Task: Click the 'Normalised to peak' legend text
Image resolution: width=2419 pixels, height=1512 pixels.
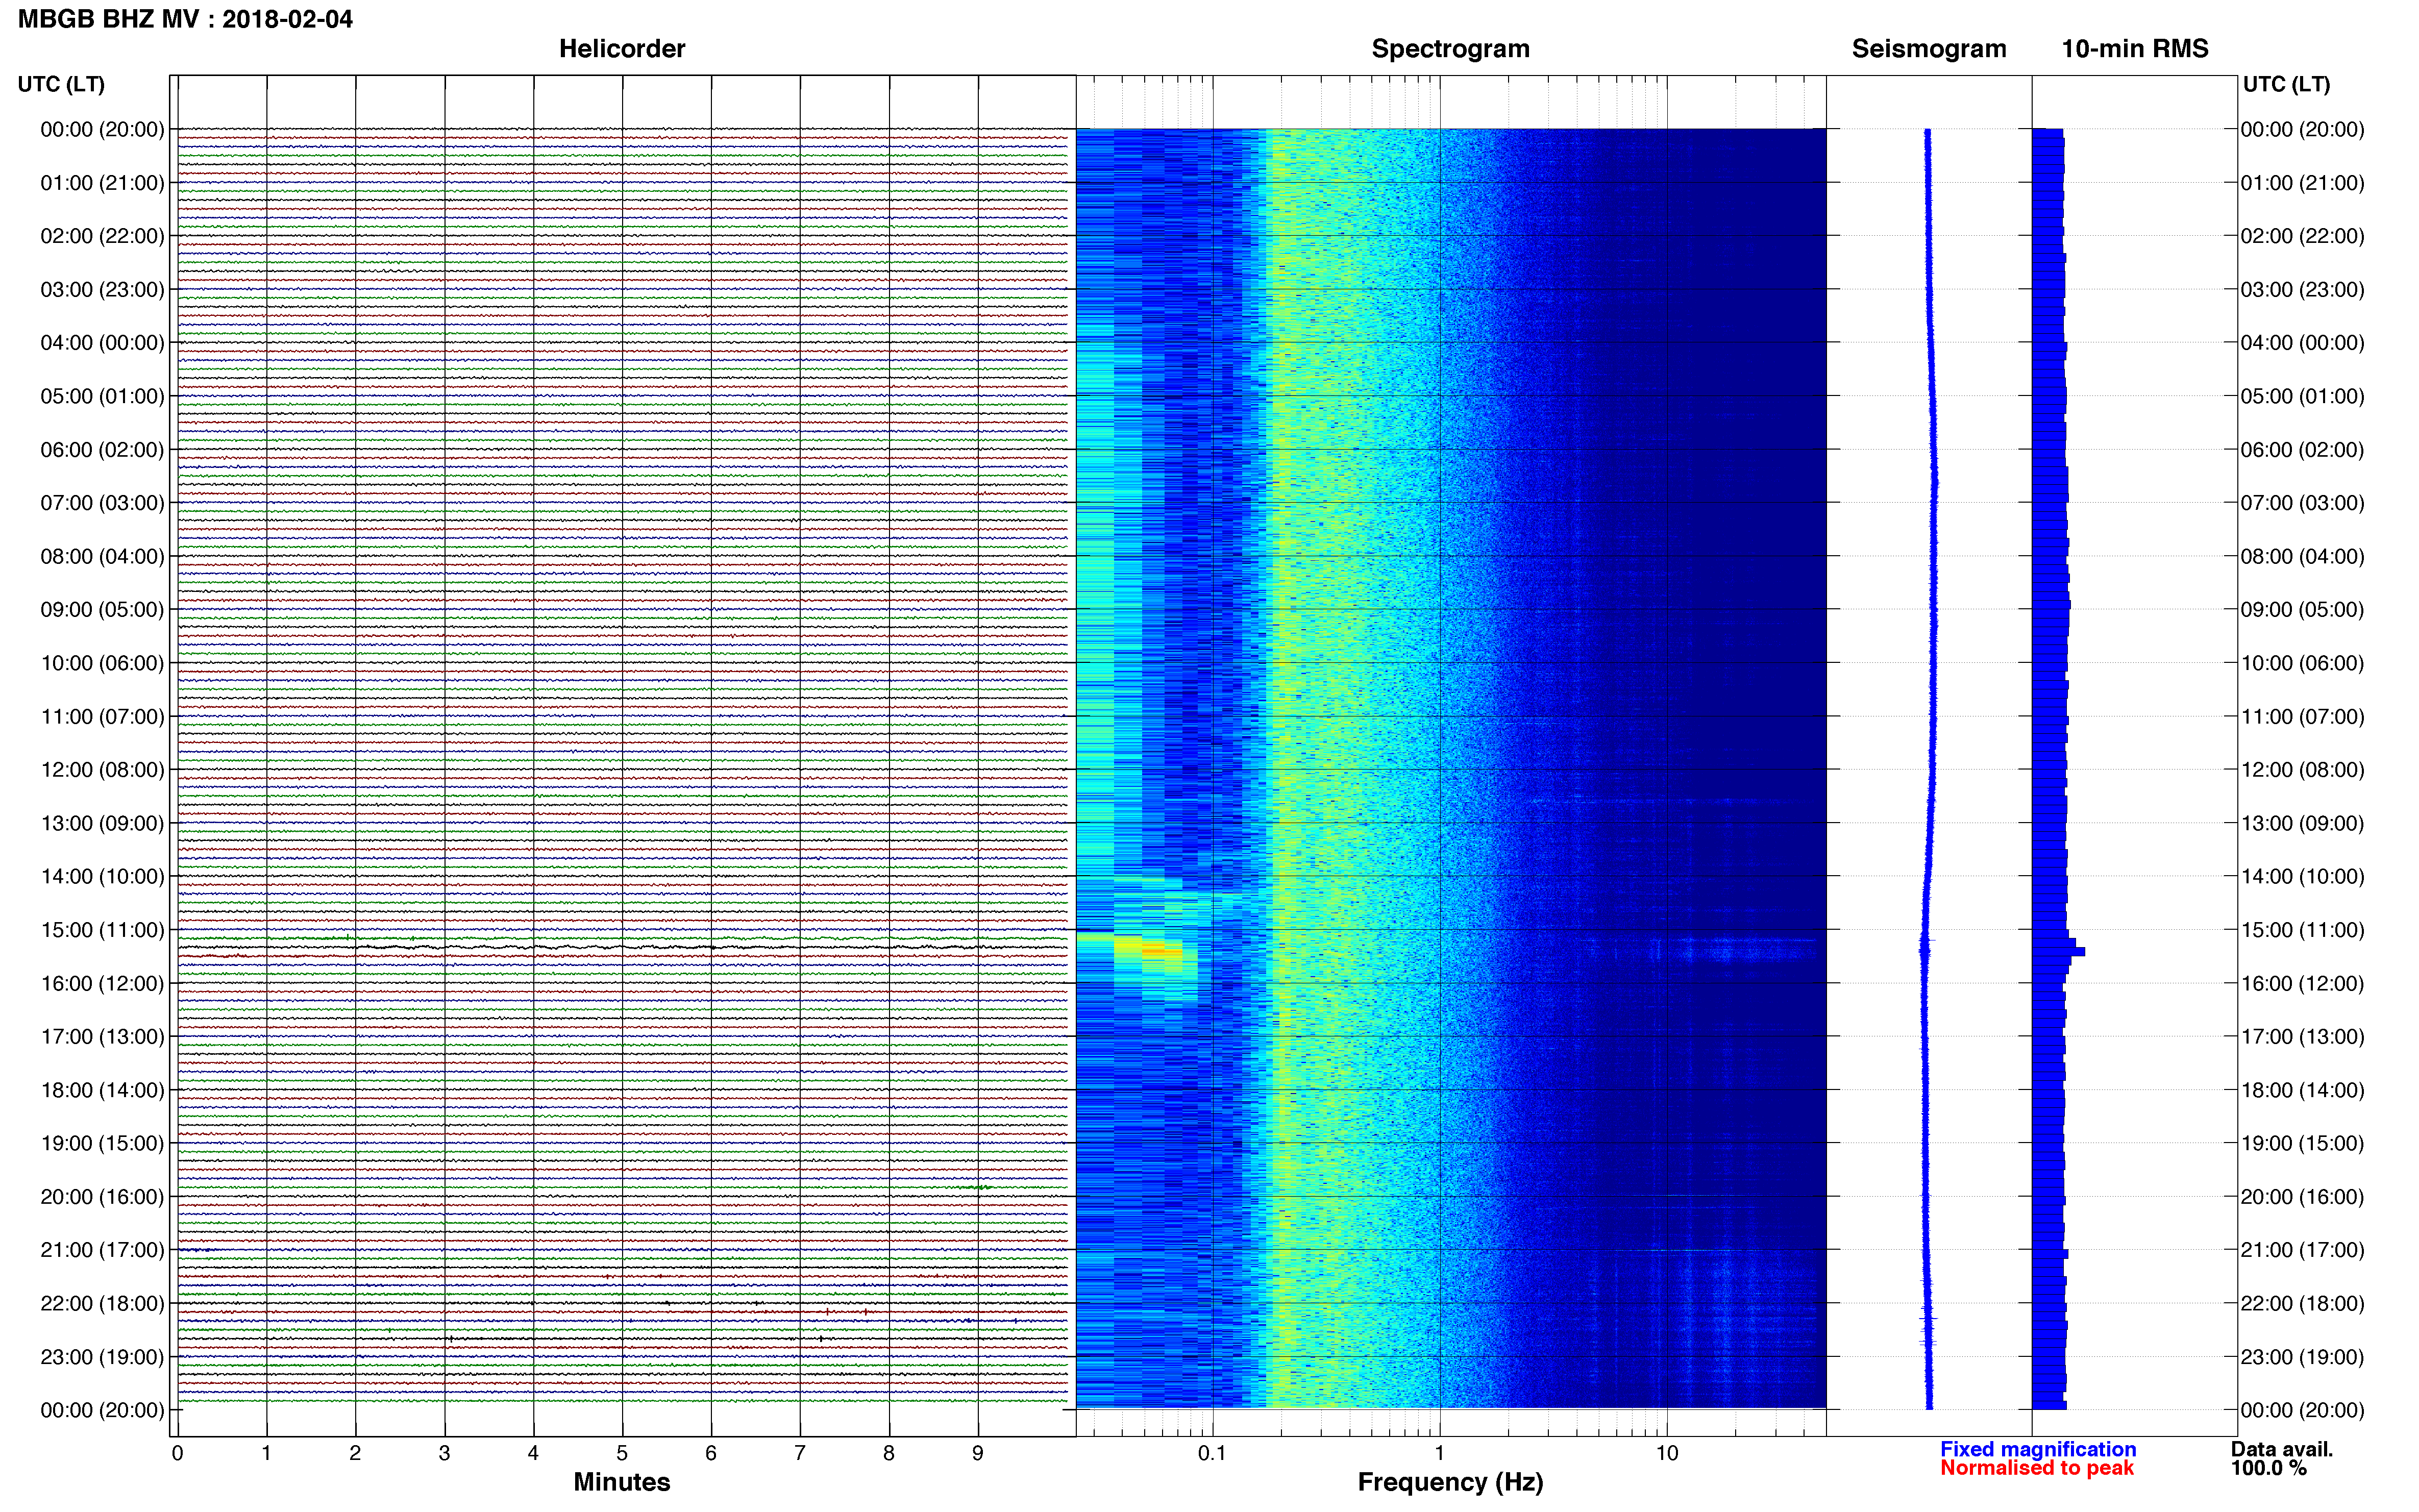Action: [x=2037, y=1468]
